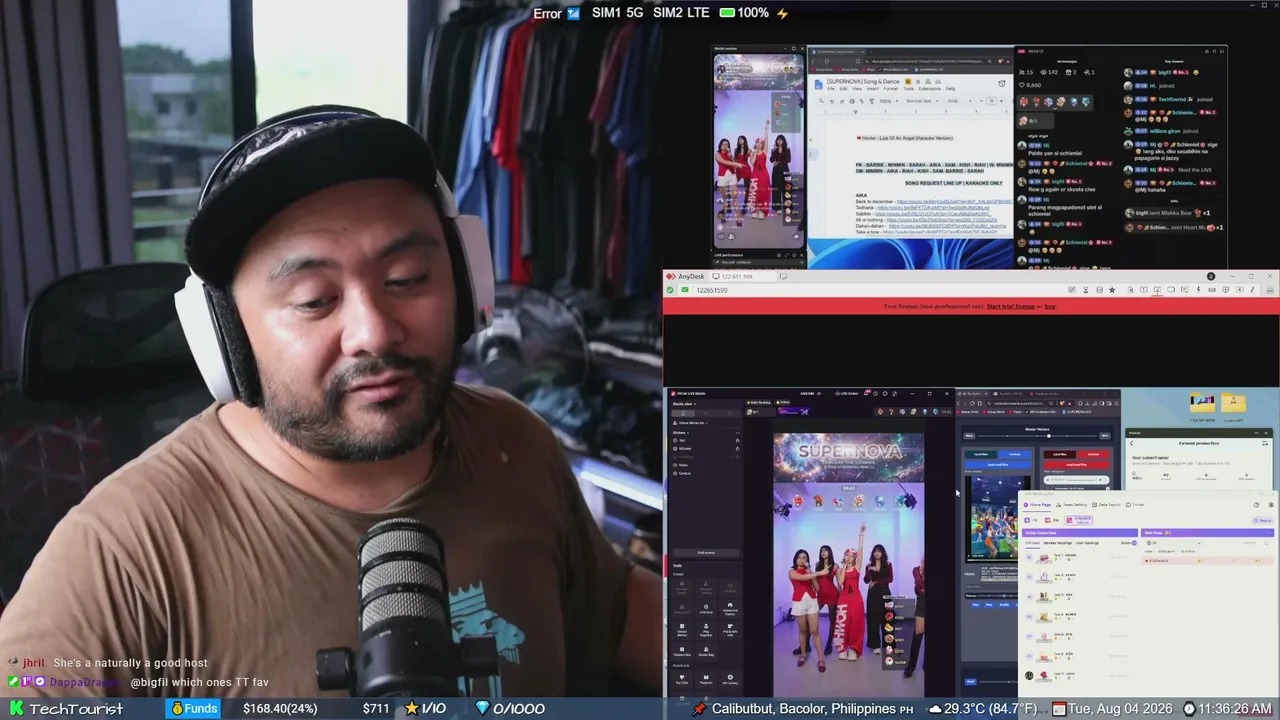Open the first desktop folder icon

click(1202, 402)
